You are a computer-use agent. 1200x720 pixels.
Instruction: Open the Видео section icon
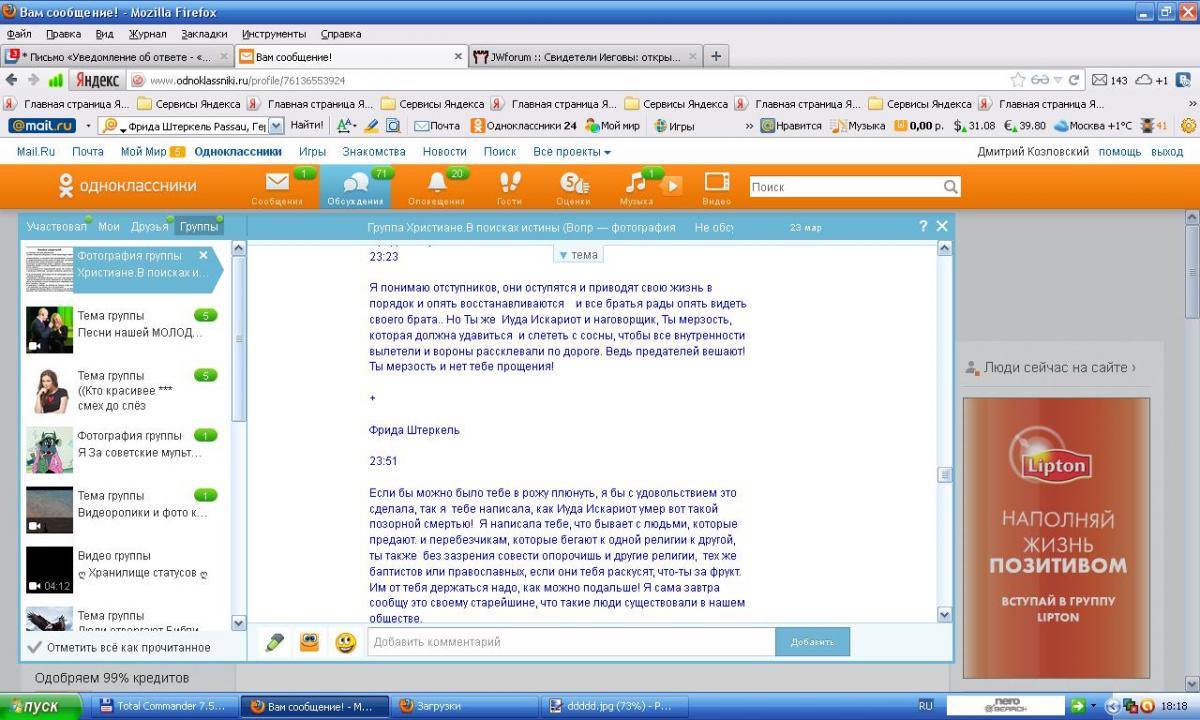pyautogui.click(x=716, y=184)
